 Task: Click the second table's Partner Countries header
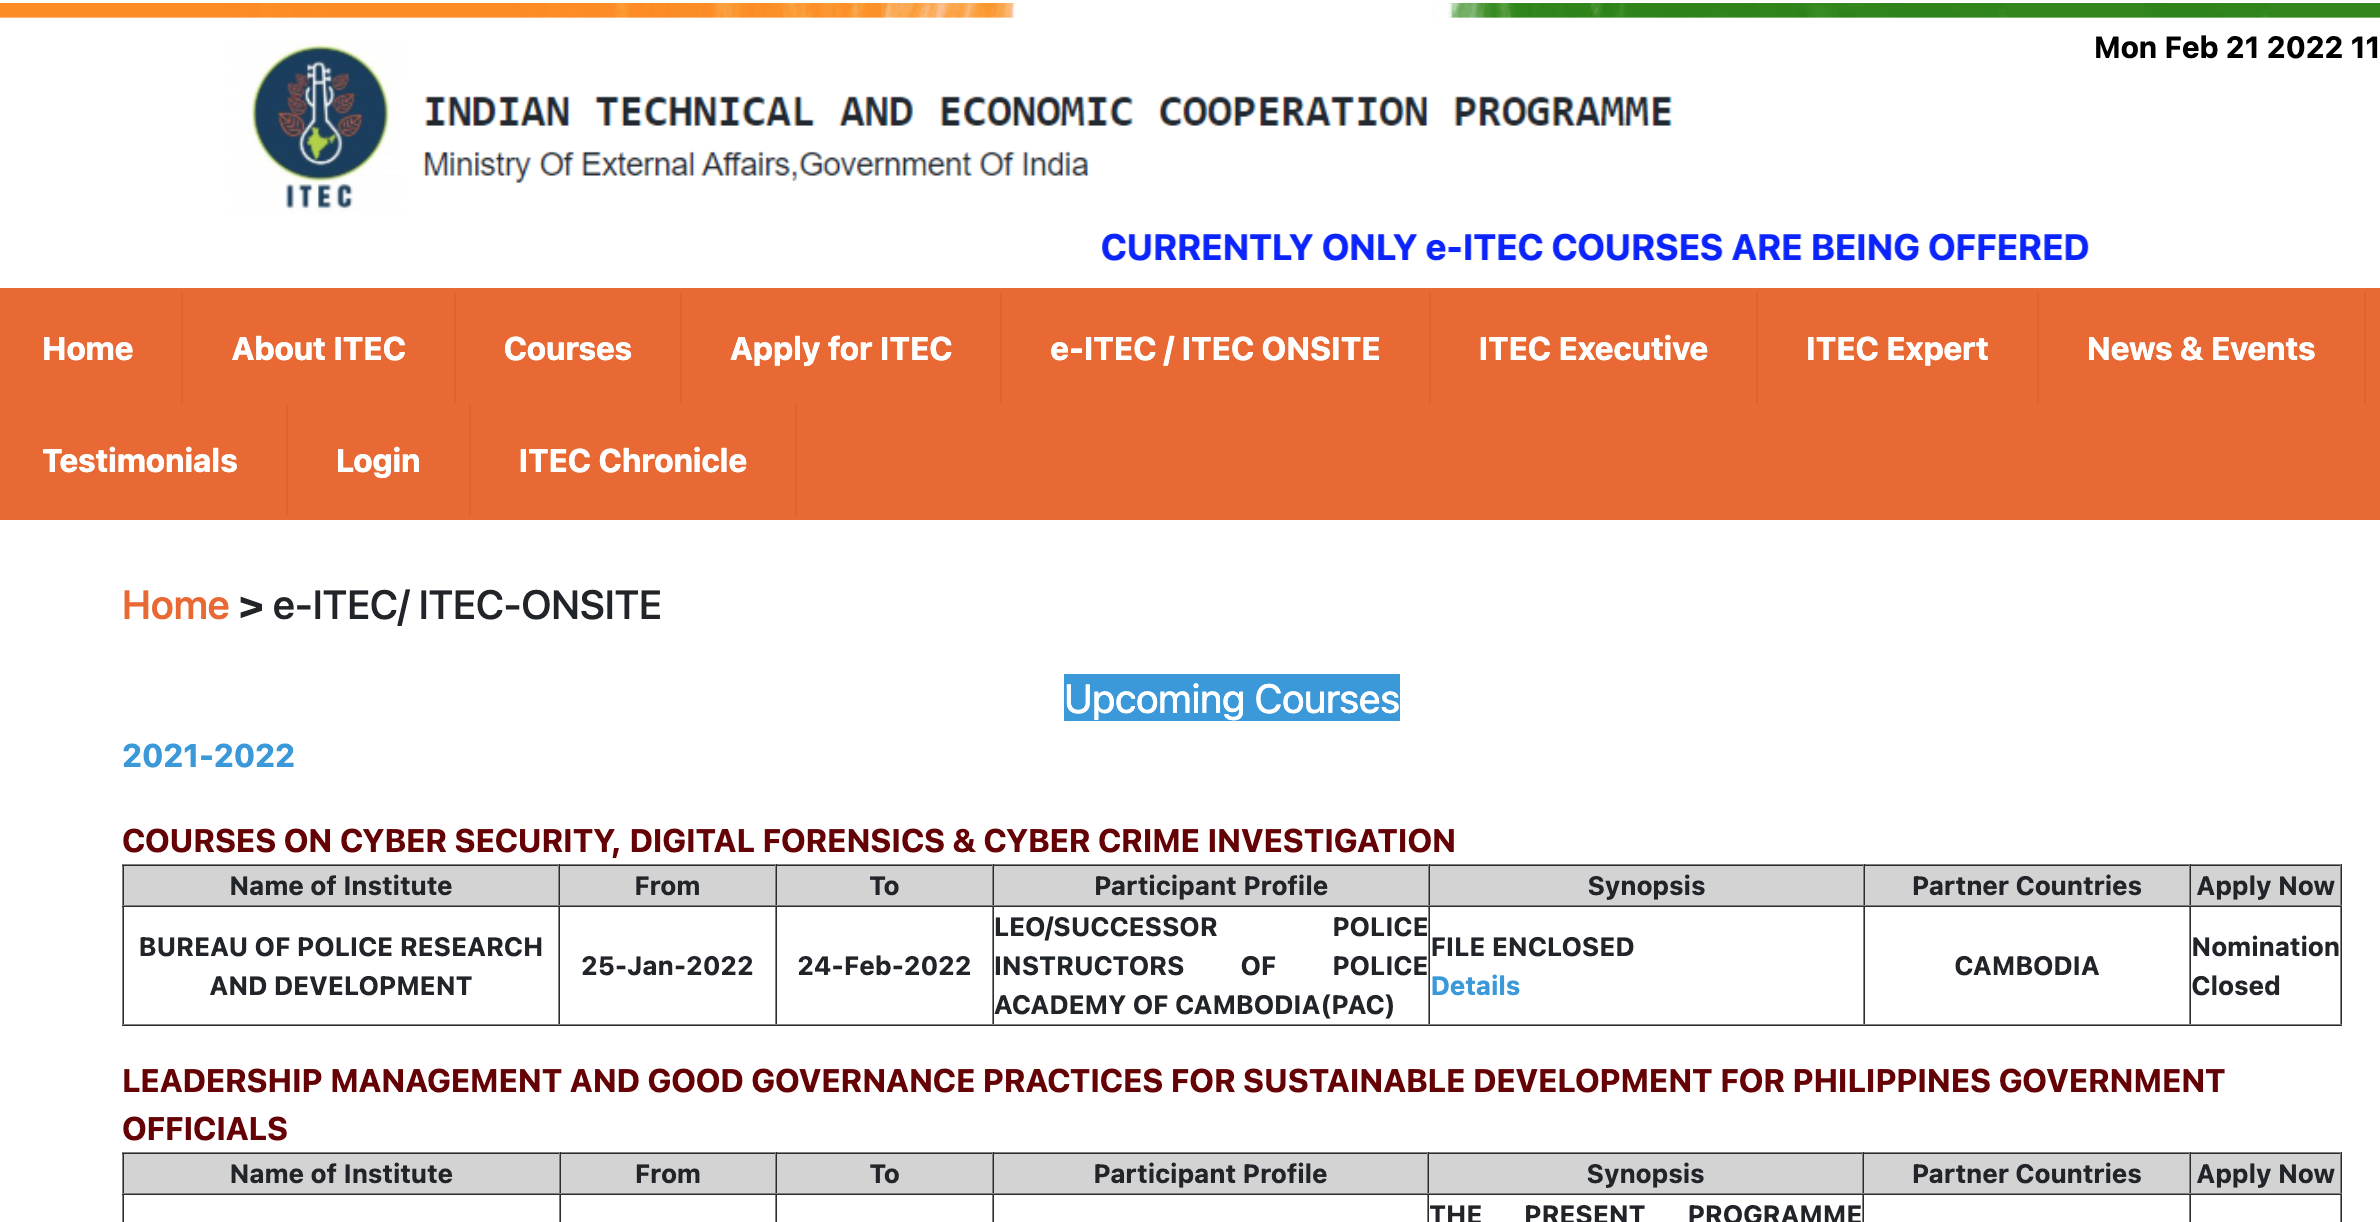pyautogui.click(x=2026, y=1174)
